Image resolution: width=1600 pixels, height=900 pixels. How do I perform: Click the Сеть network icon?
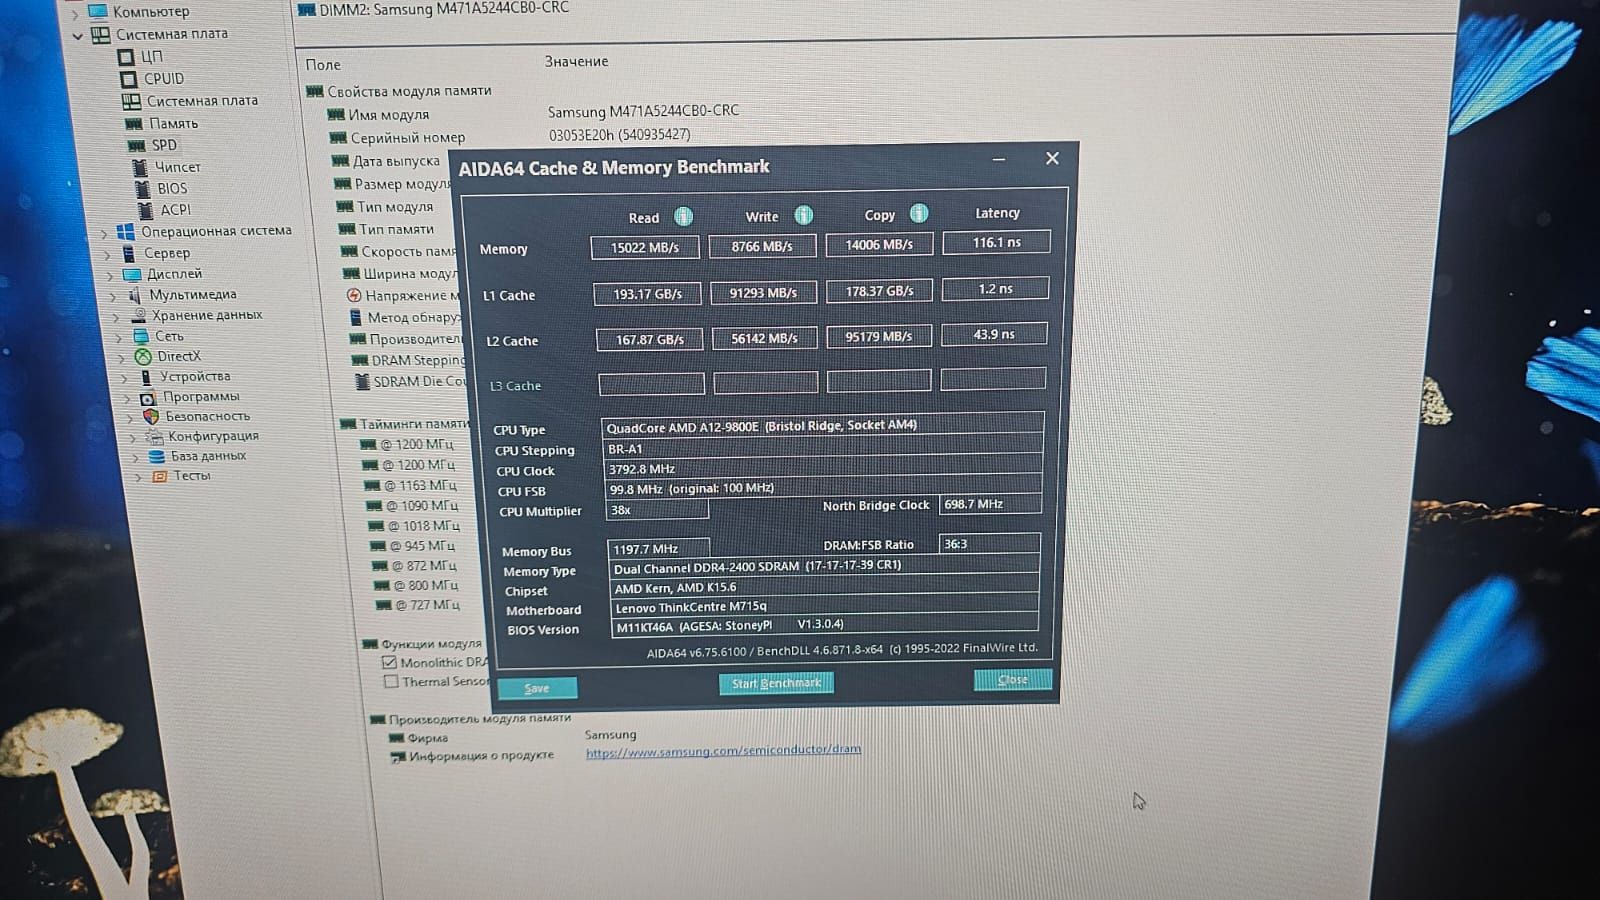tap(141, 336)
